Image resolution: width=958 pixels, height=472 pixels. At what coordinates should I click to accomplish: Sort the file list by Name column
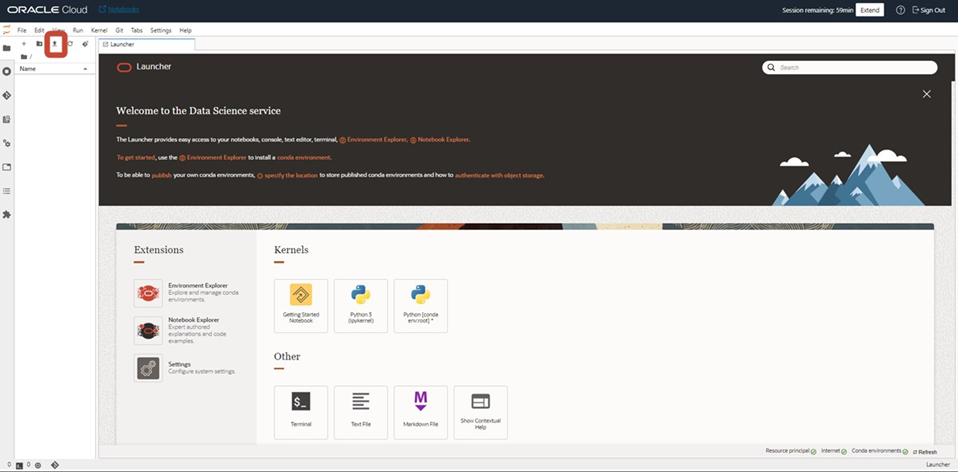(x=54, y=68)
